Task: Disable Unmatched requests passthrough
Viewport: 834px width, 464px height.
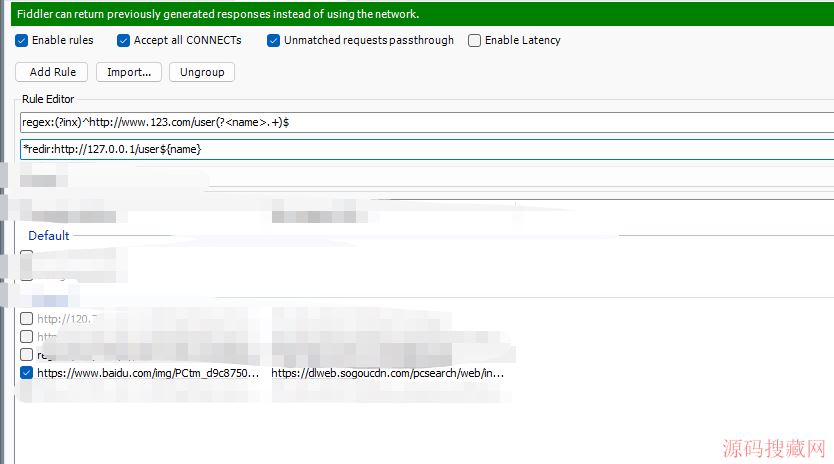Action: click(x=274, y=41)
